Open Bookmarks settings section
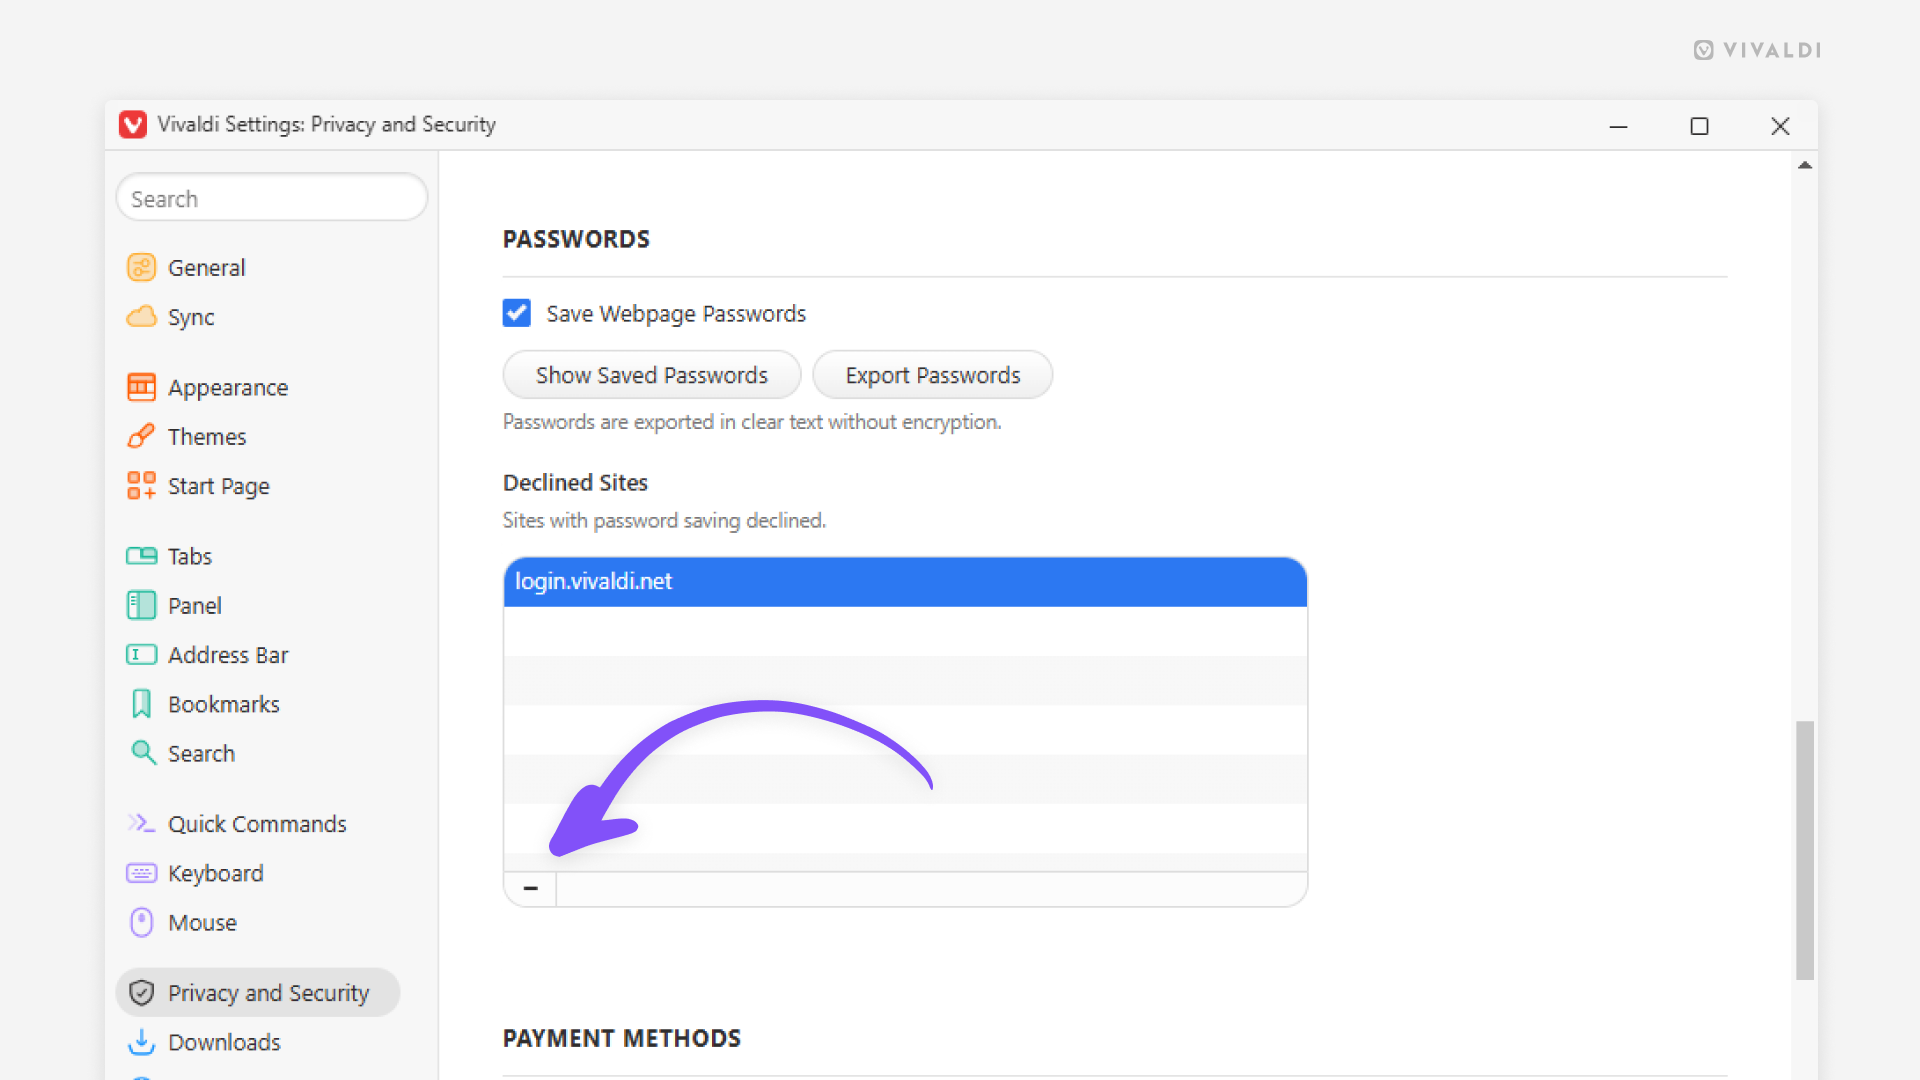1920x1080 pixels. pyautogui.click(x=224, y=704)
